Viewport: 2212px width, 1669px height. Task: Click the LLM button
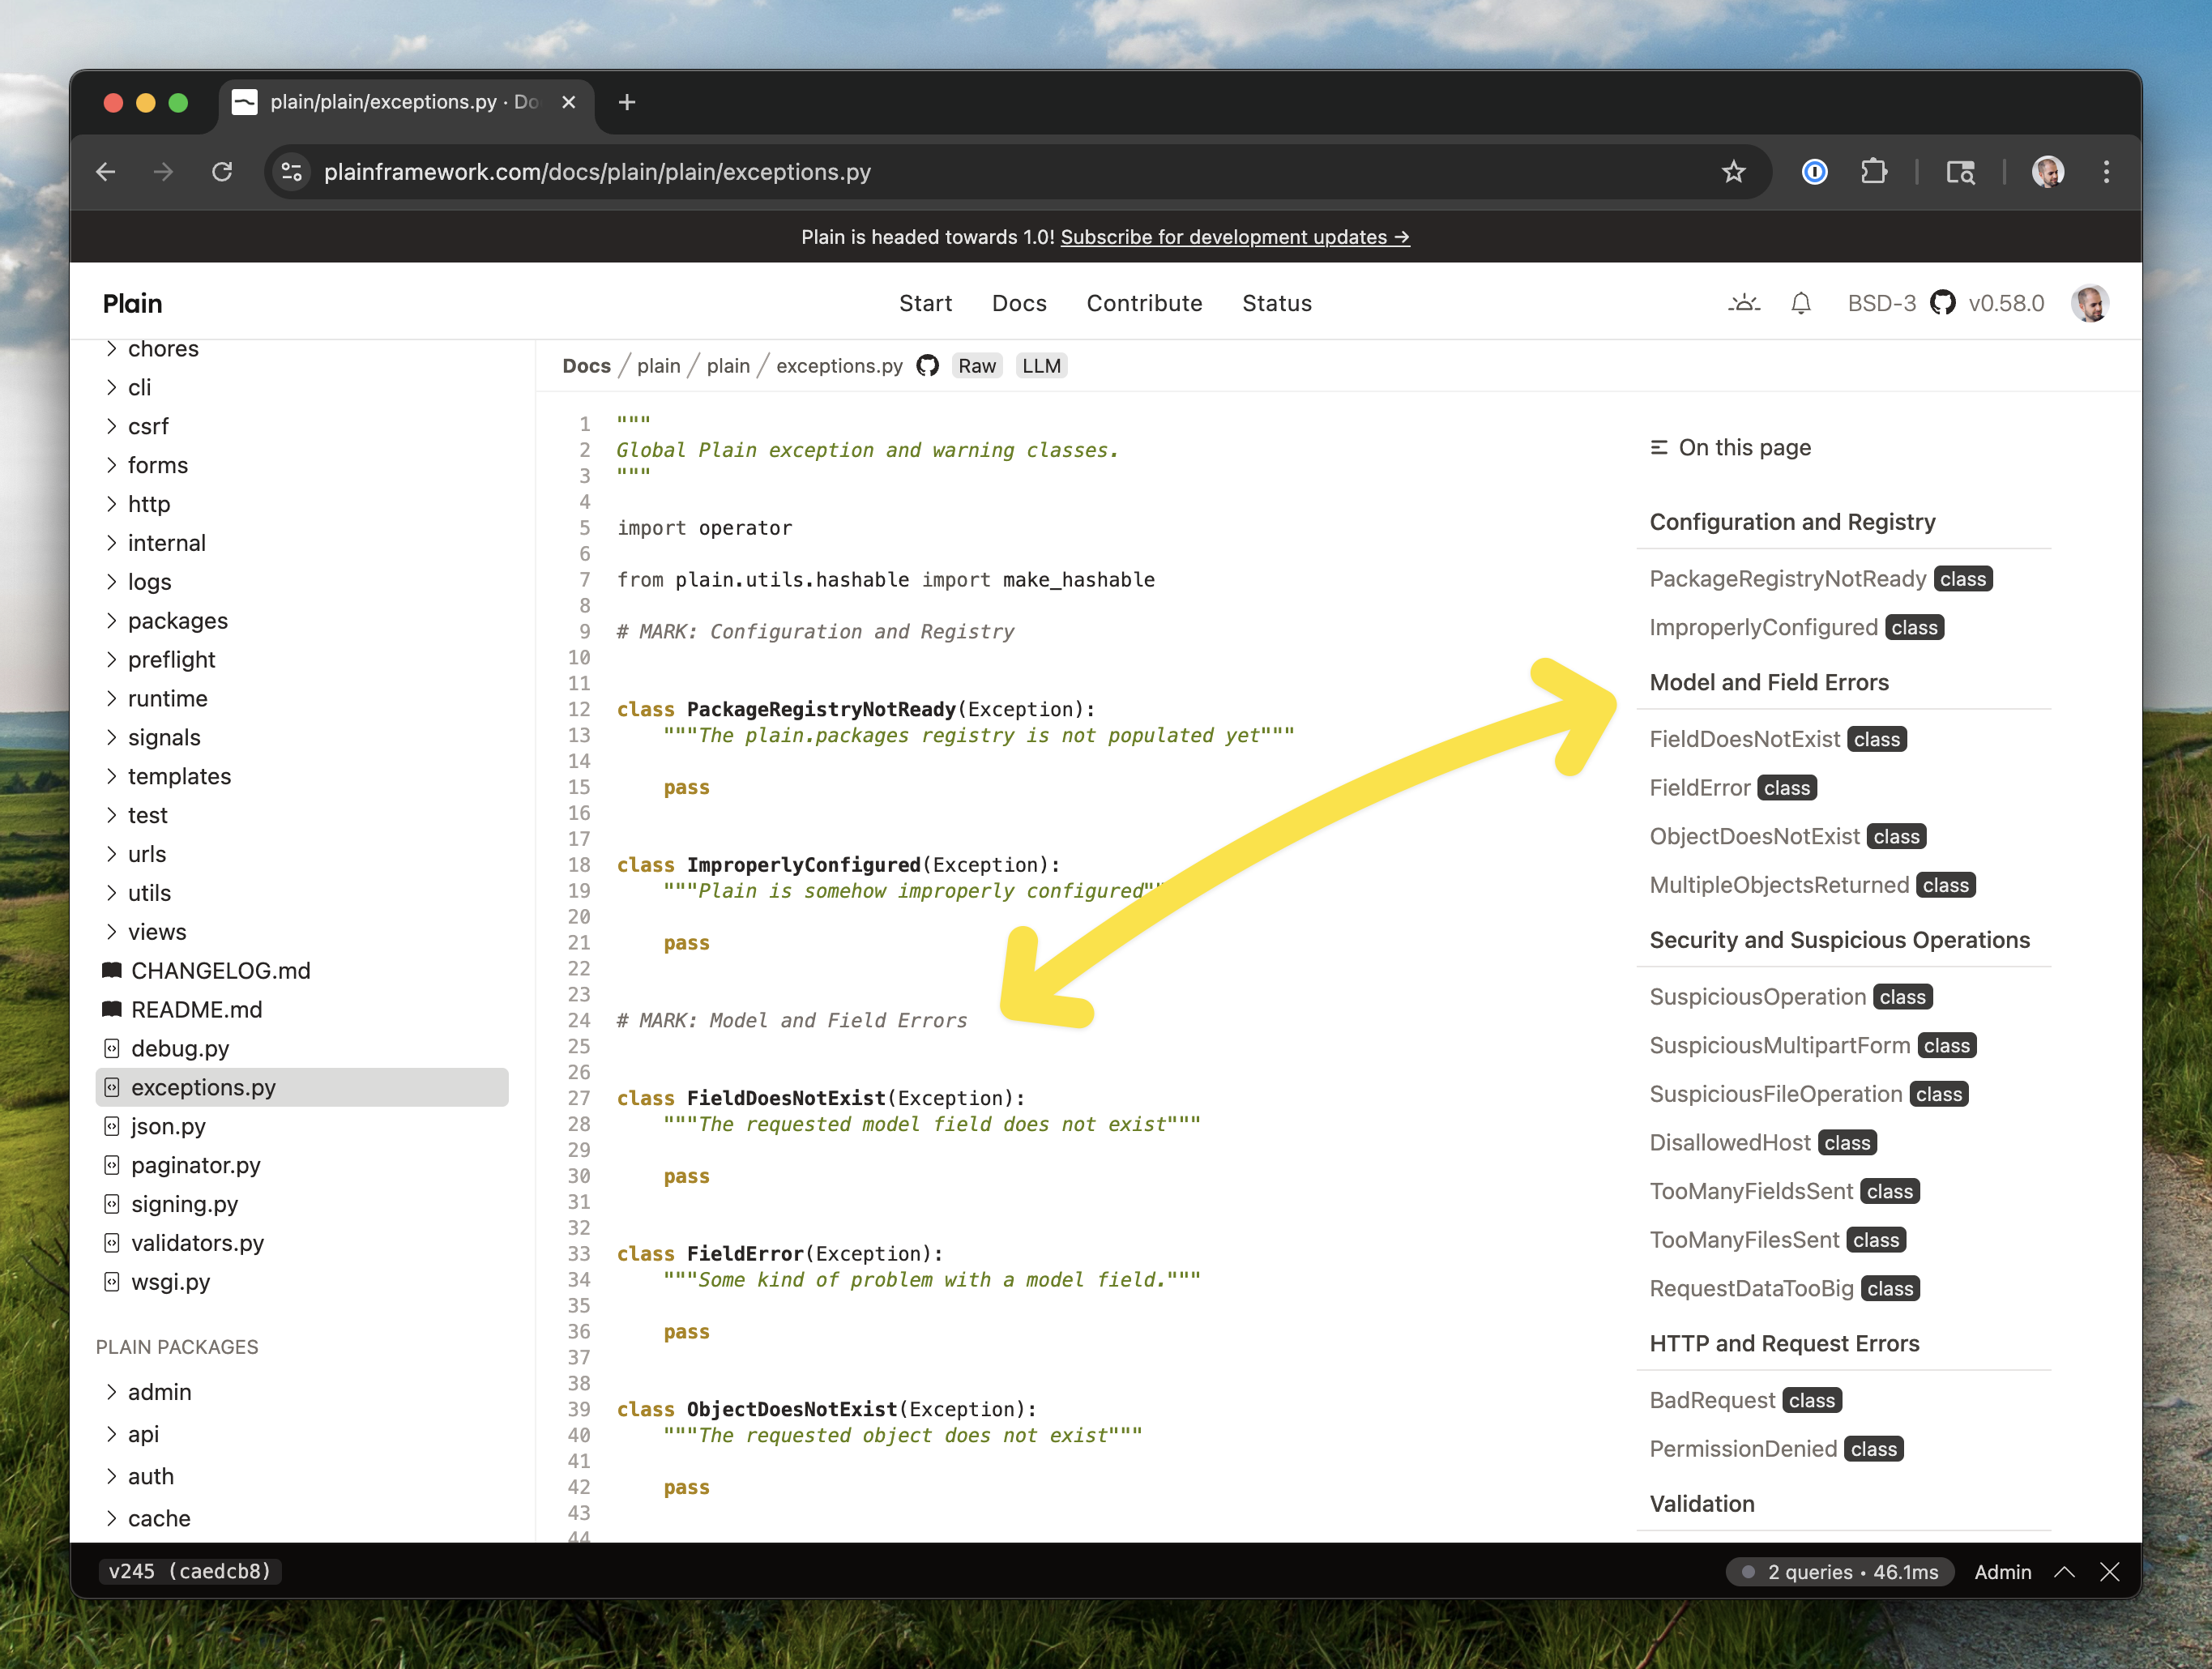[x=1041, y=366]
